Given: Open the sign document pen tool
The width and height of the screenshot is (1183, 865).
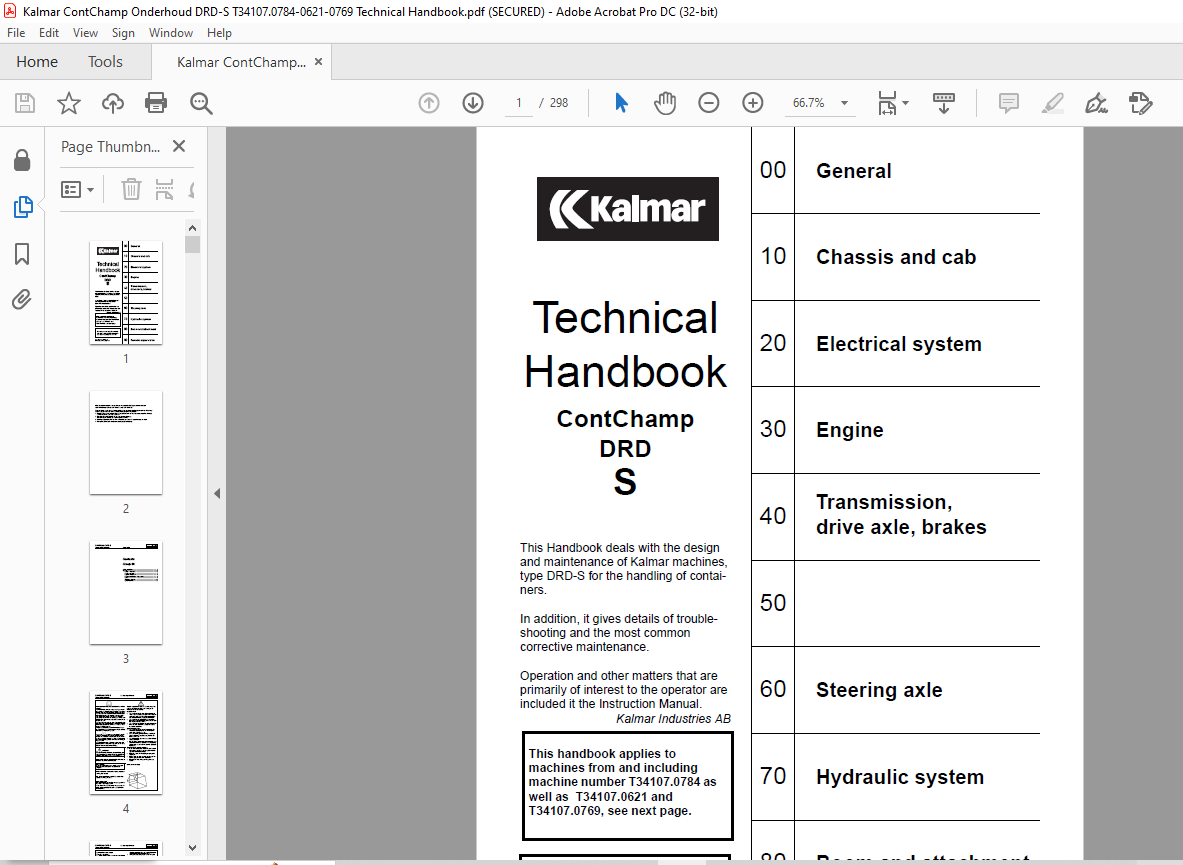Looking at the screenshot, I should (1096, 103).
